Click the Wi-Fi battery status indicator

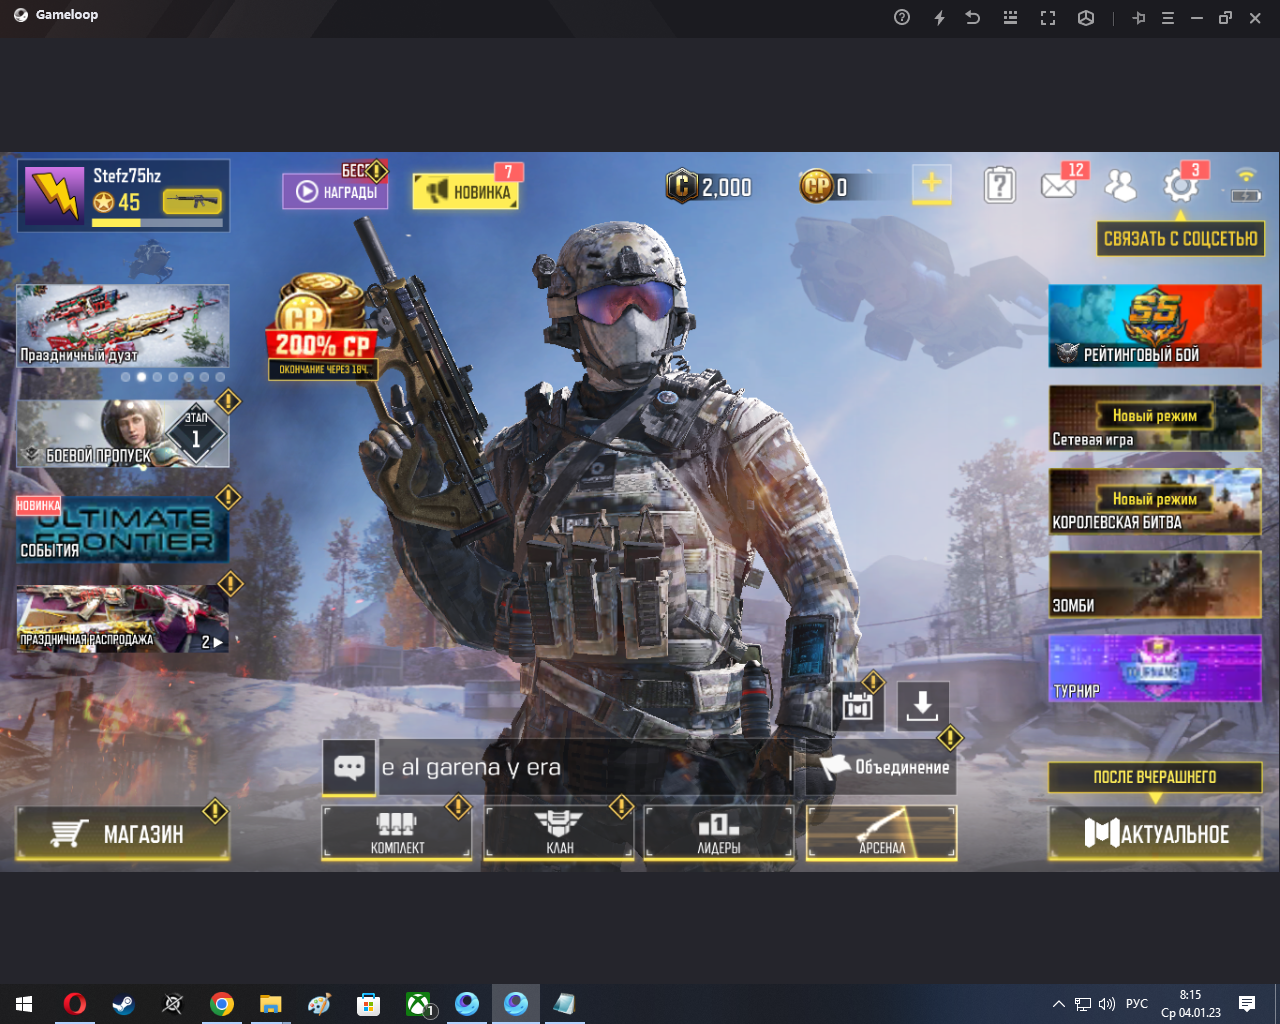[1245, 185]
